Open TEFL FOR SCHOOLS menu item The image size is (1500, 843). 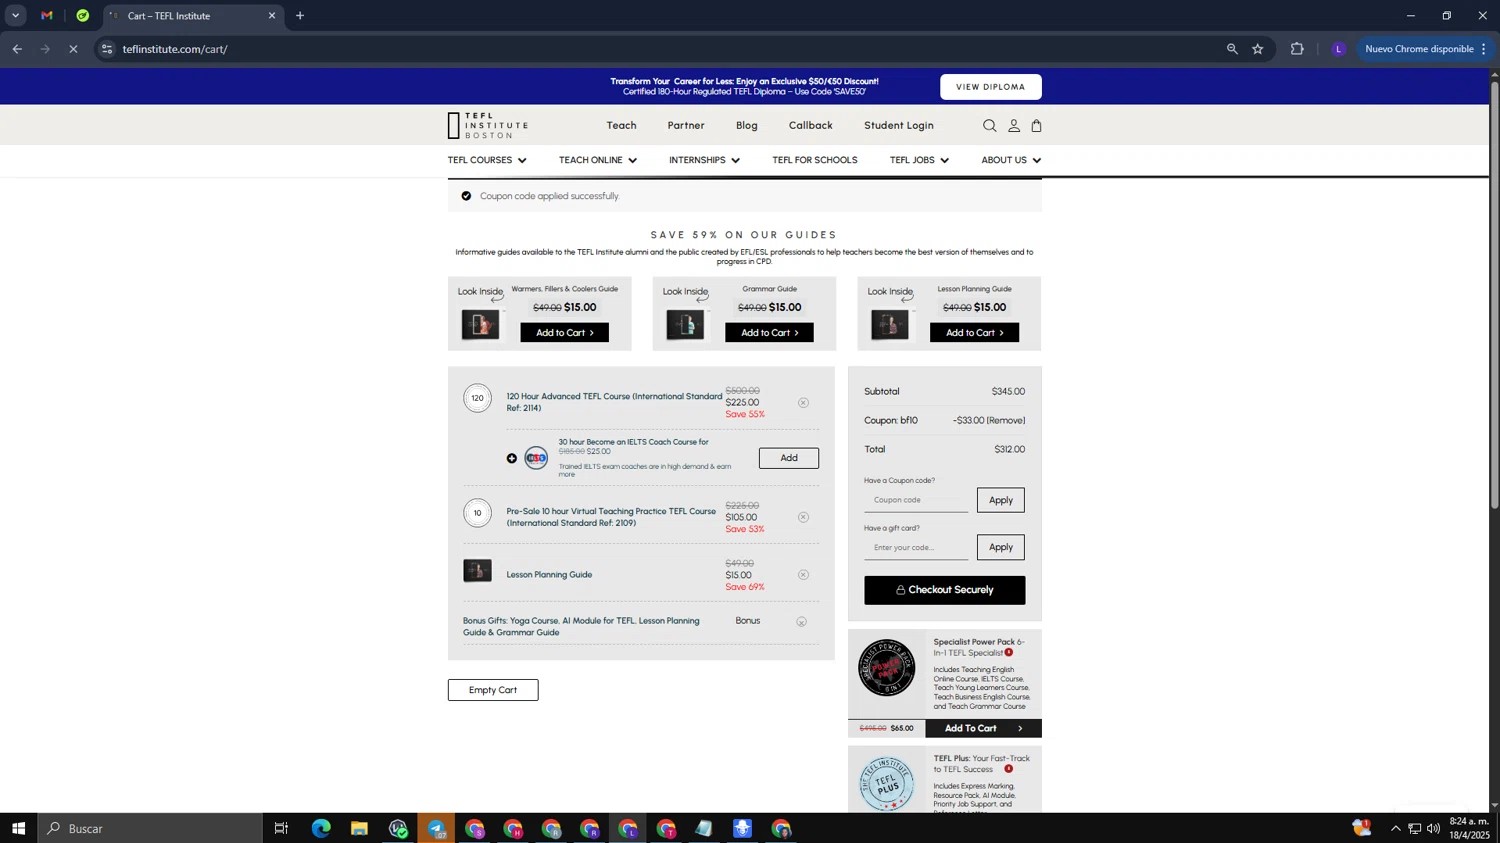click(x=815, y=160)
